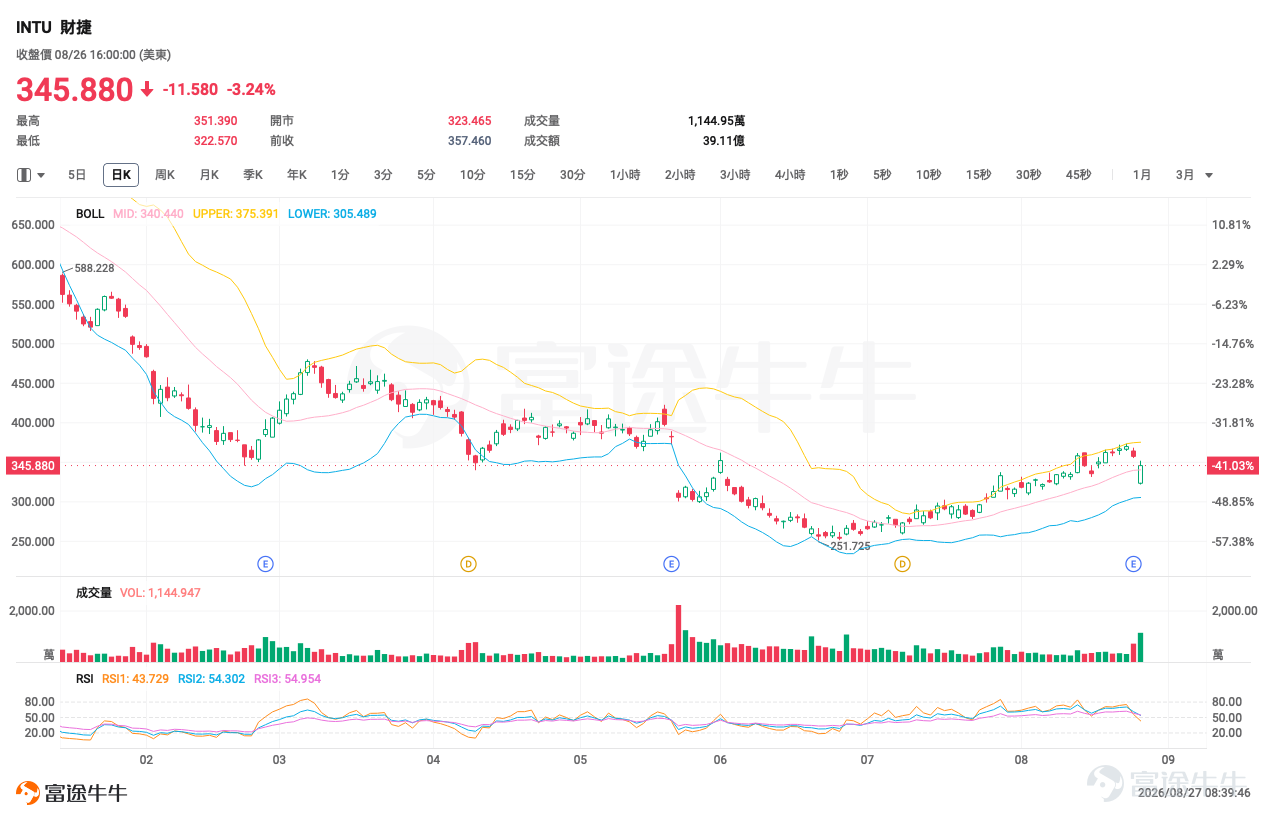
Task: Choose the 30分 interval
Action: [572, 175]
